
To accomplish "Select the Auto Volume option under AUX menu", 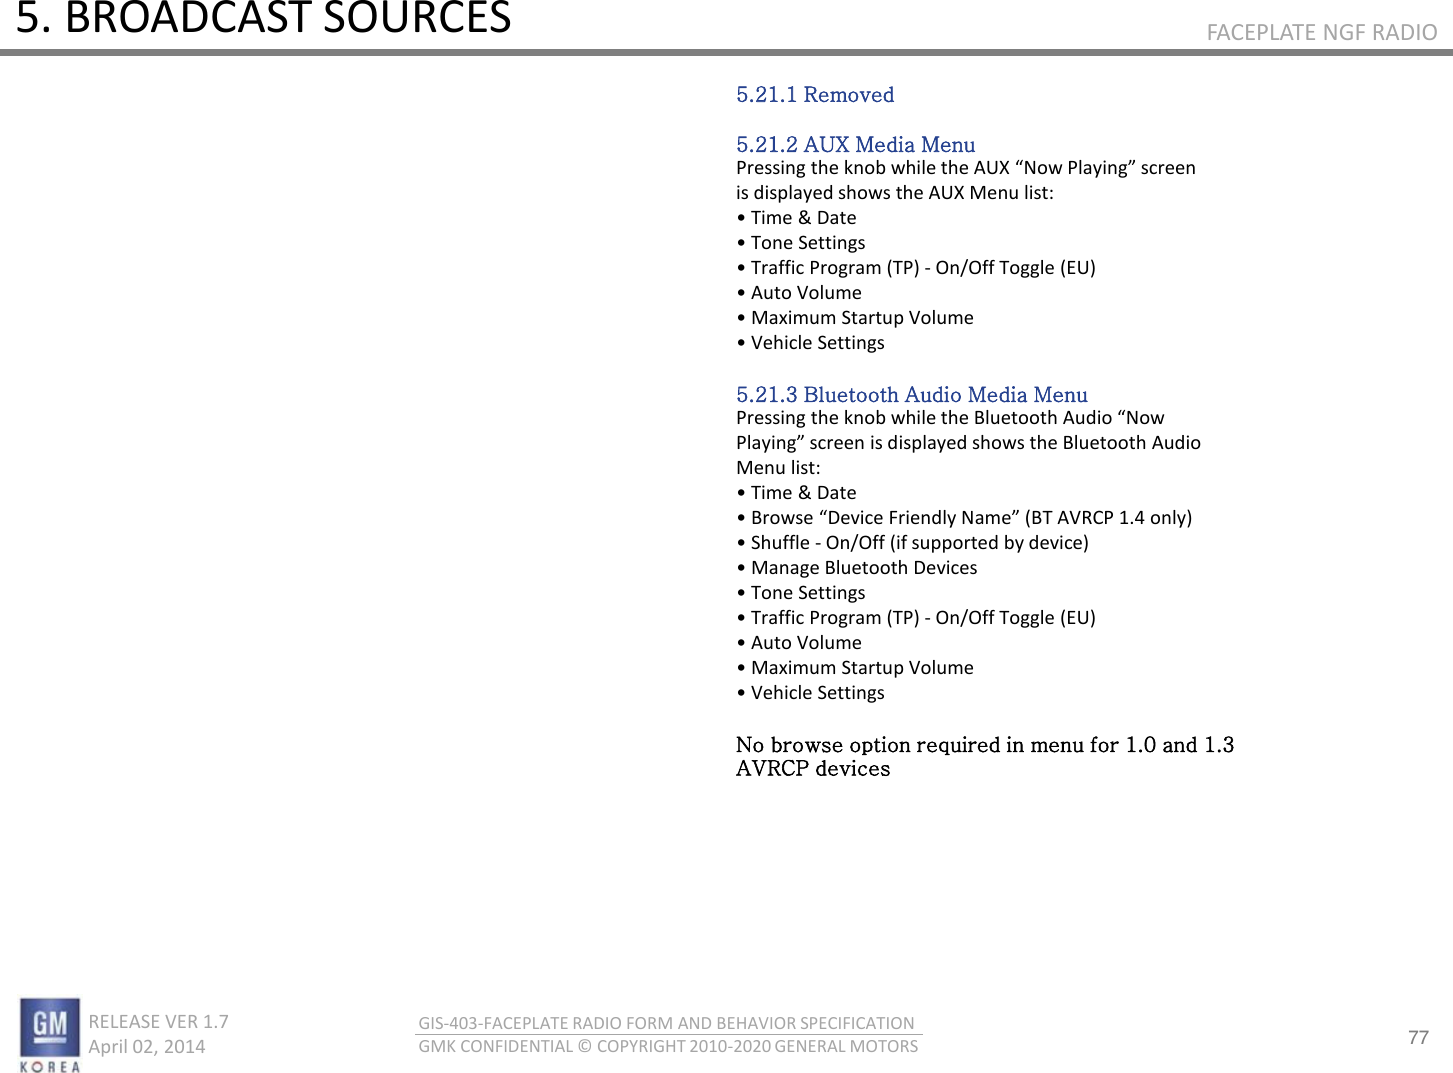I will [x=799, y=292].
